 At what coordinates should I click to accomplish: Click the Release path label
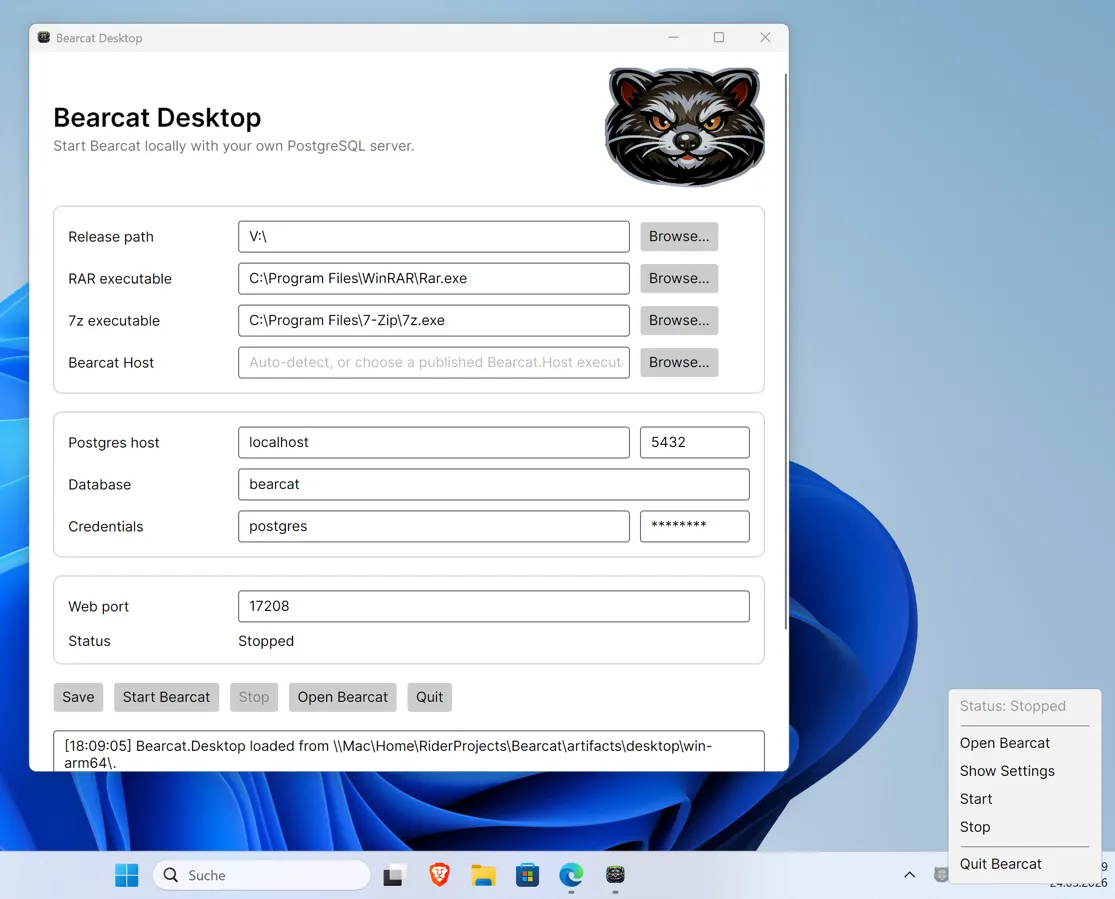[x=111, y=237]
